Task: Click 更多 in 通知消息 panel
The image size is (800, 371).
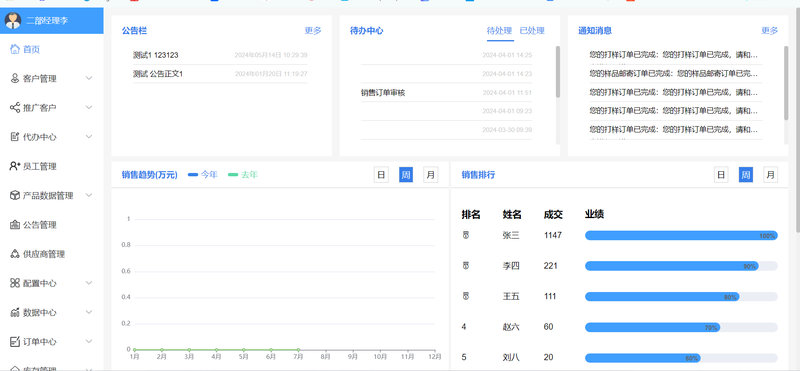Action: 770,31
